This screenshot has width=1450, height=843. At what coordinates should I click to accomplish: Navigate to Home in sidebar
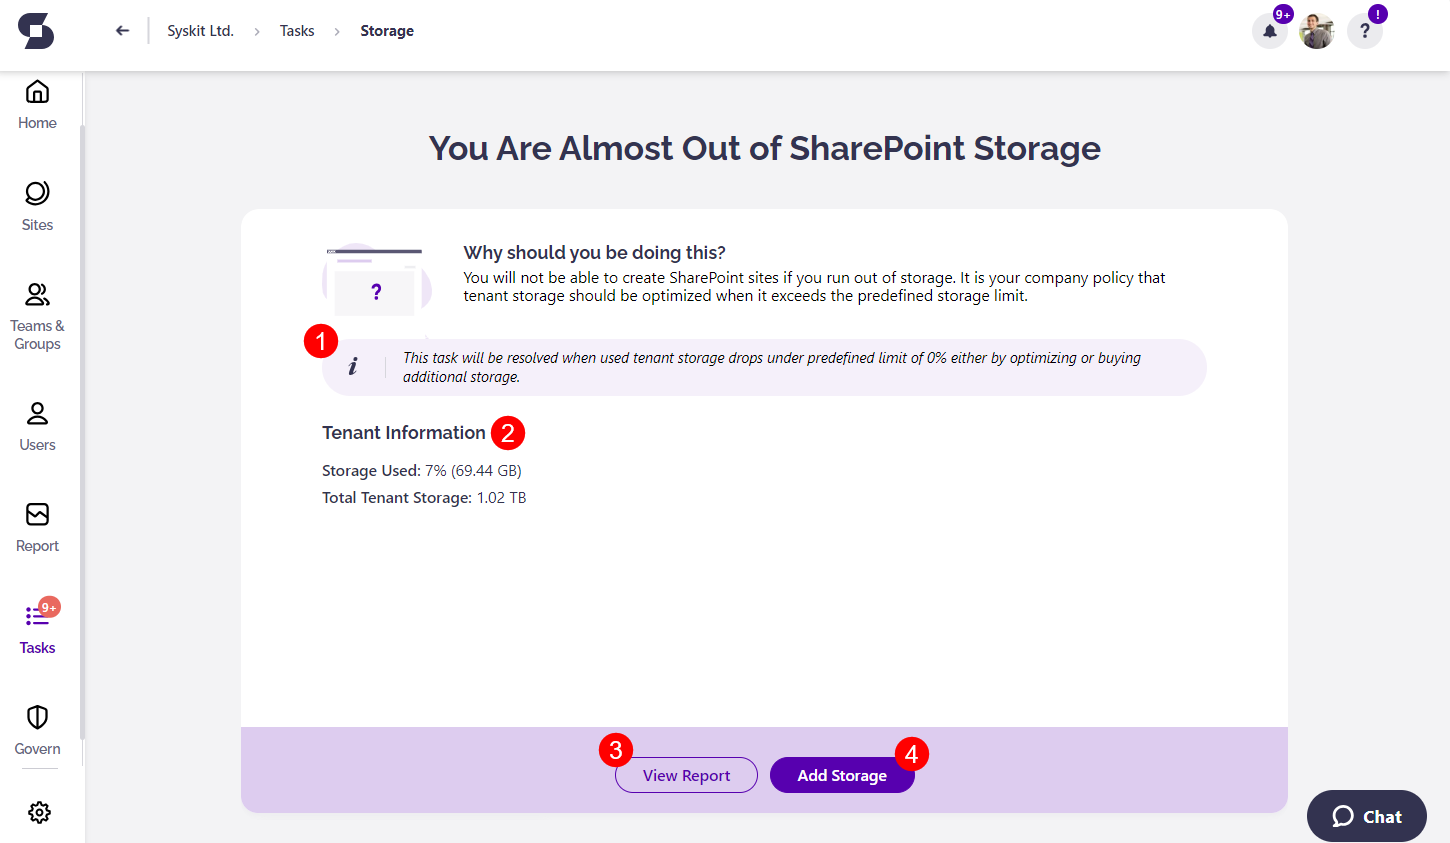[37, 105]
